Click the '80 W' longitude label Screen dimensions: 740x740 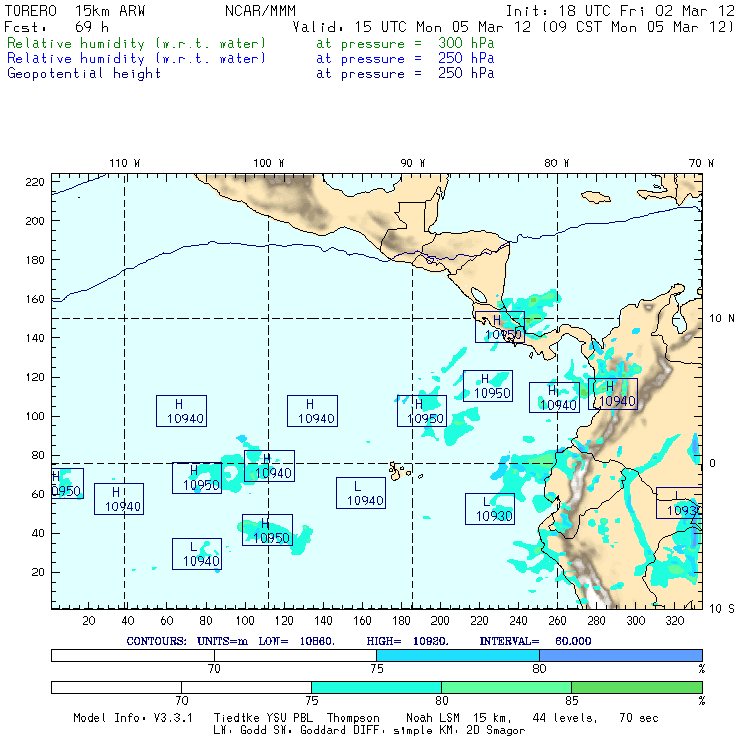coord(556,163)
